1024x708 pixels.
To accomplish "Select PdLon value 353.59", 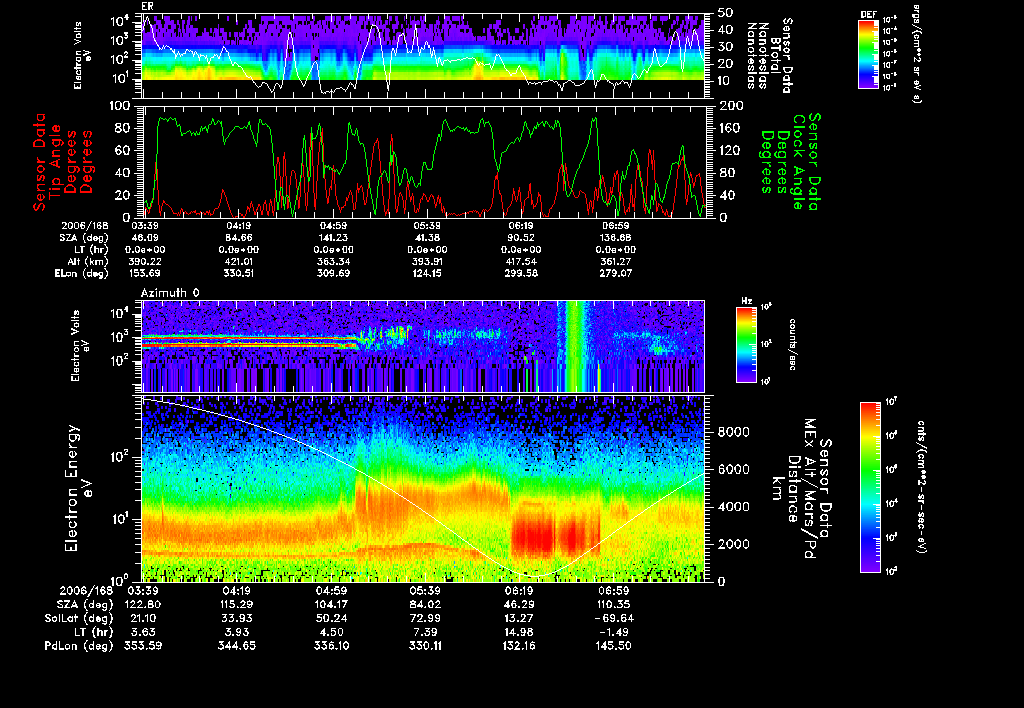I will pyautogui.click(x=142, y=645).
